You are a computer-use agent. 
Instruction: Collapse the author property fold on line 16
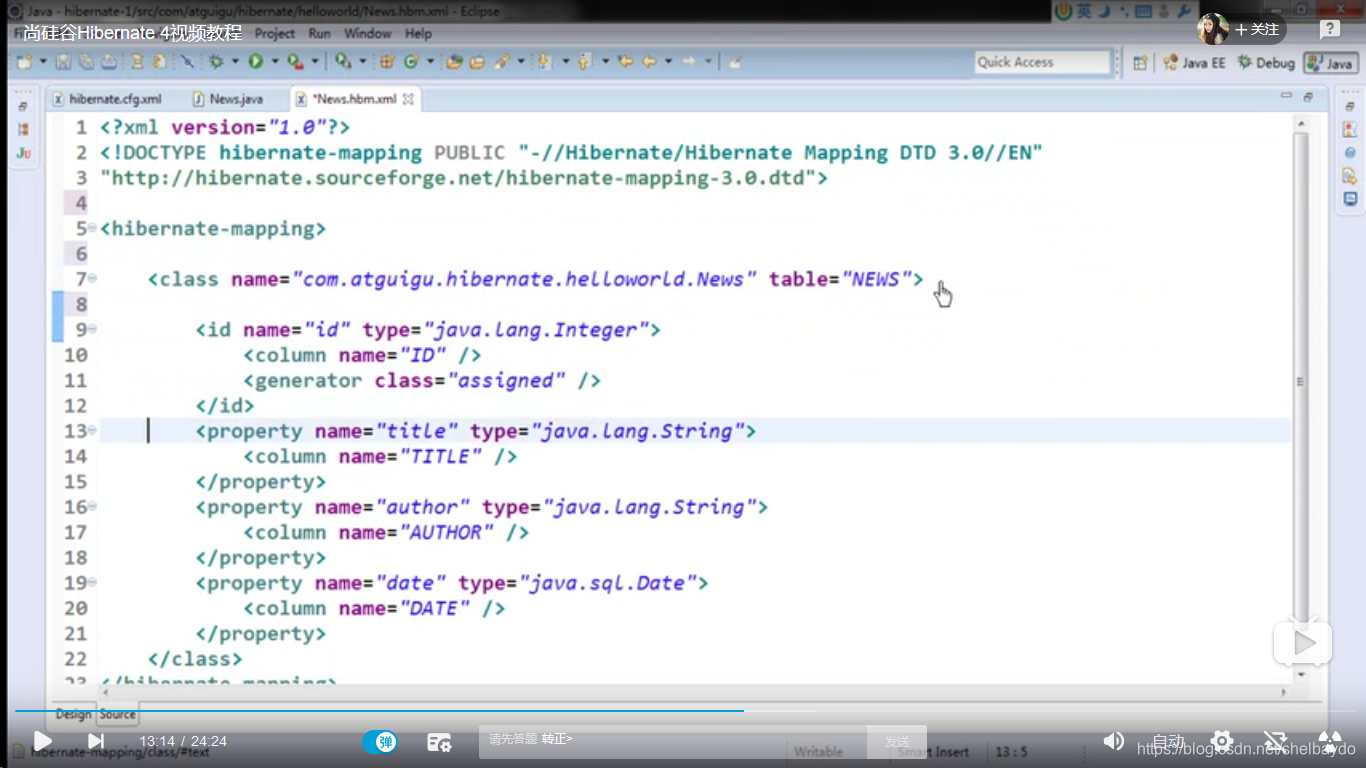pos(92,507)
